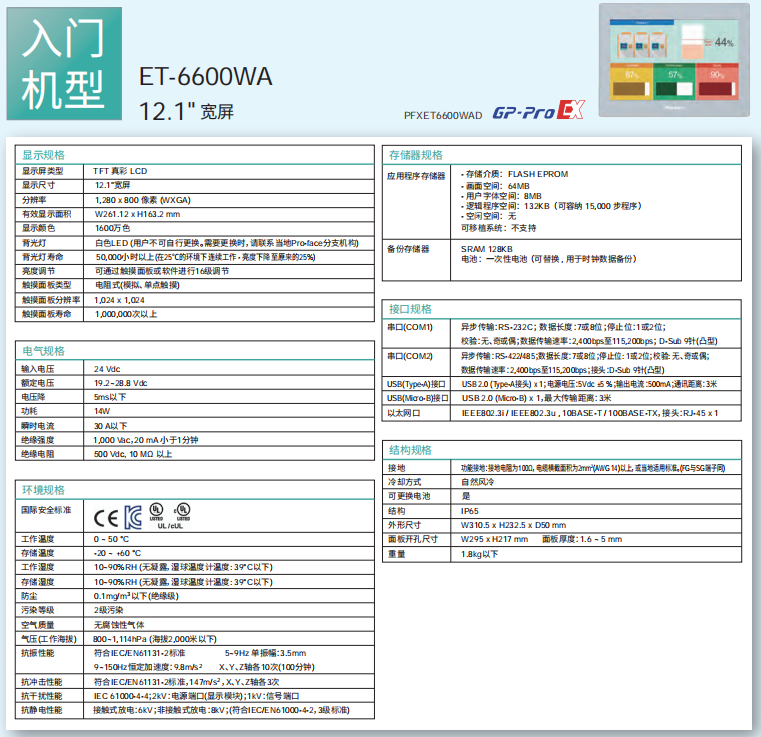Click the 500 Vdc, 10 MΩ insulation value
The image size is (761, 737).
132,454
